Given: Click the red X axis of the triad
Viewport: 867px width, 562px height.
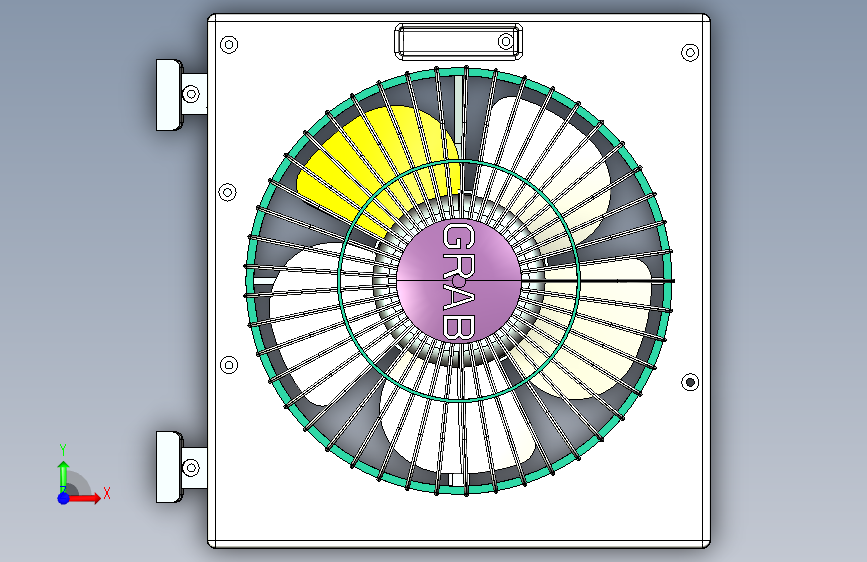Looking at the screenshot, I should [x=86, y=498].
